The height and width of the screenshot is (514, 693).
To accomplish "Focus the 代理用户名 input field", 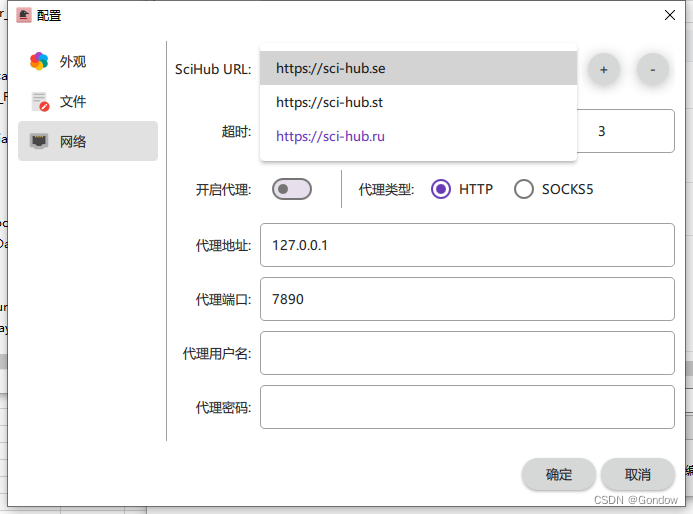I will click(x=467, y=353).
